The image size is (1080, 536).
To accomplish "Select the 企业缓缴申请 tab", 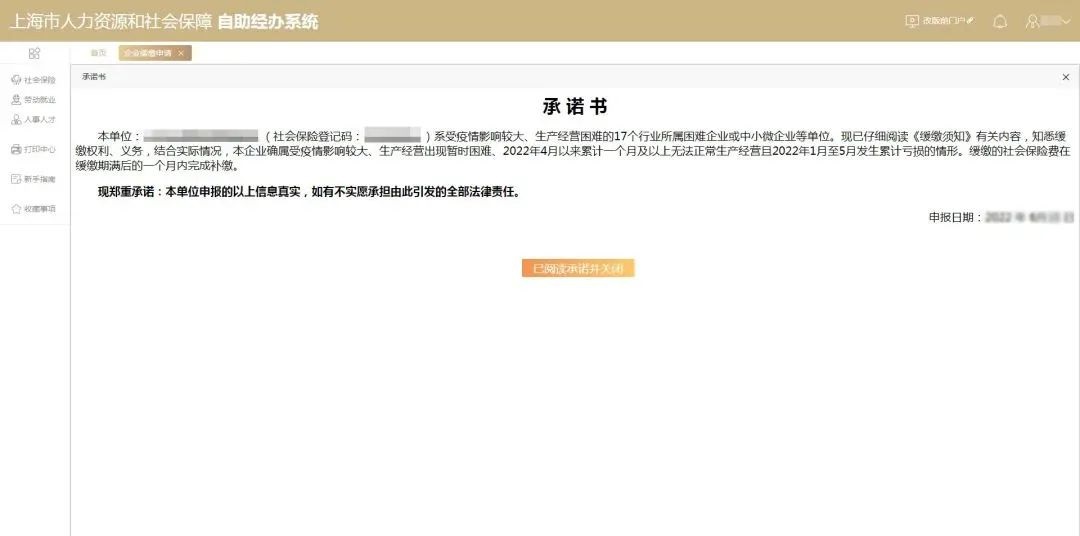I will (x=147, y=53).
